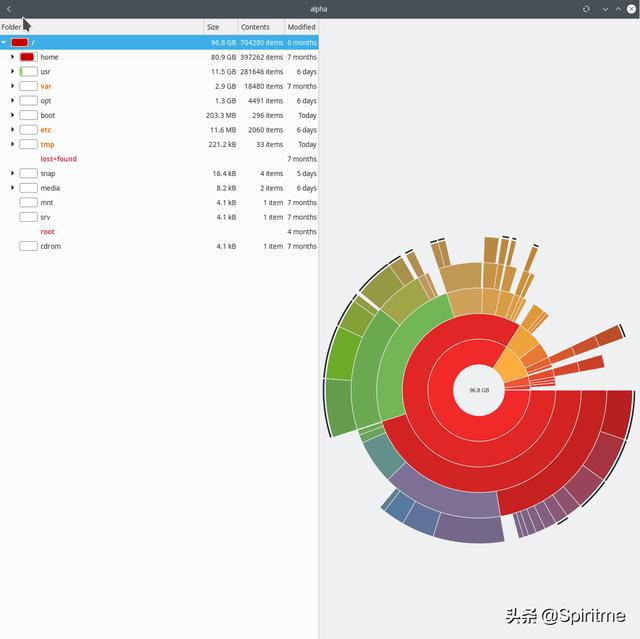The image size is (640, 639).
Task: Click the 16.4 kB size value
Action: (224, 173)
